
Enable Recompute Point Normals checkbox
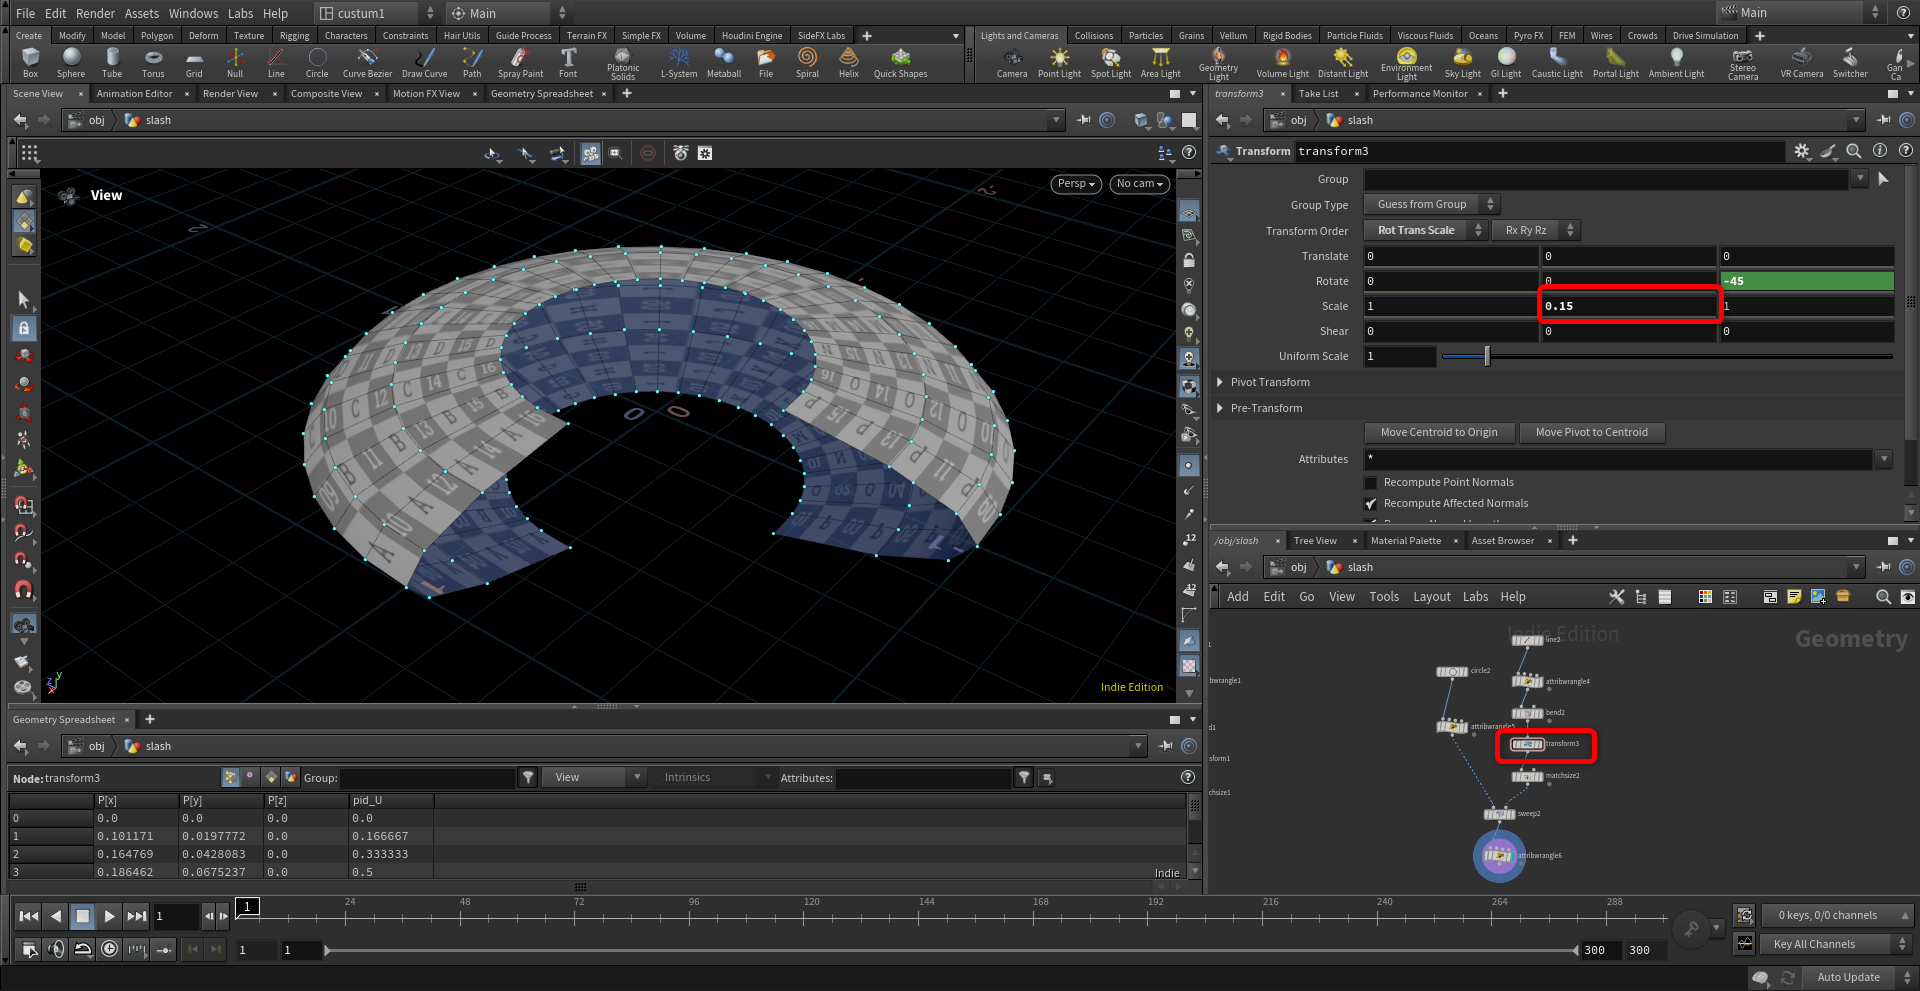pos(1371,483)
